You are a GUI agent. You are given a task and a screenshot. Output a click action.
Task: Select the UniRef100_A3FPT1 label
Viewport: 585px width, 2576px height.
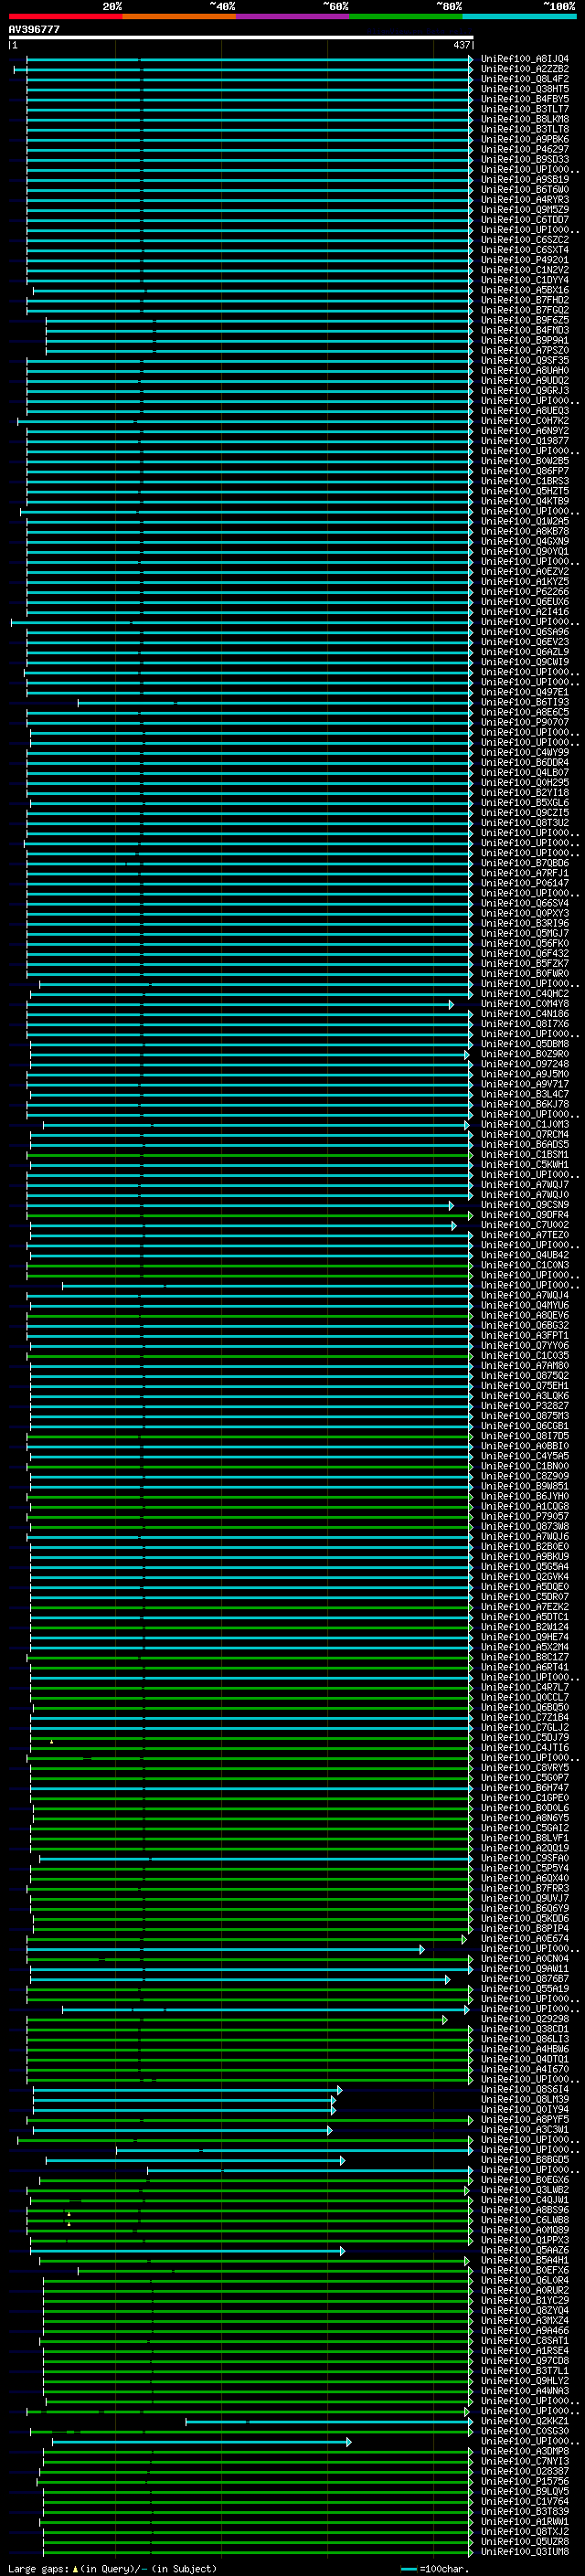coord(524,1336)
